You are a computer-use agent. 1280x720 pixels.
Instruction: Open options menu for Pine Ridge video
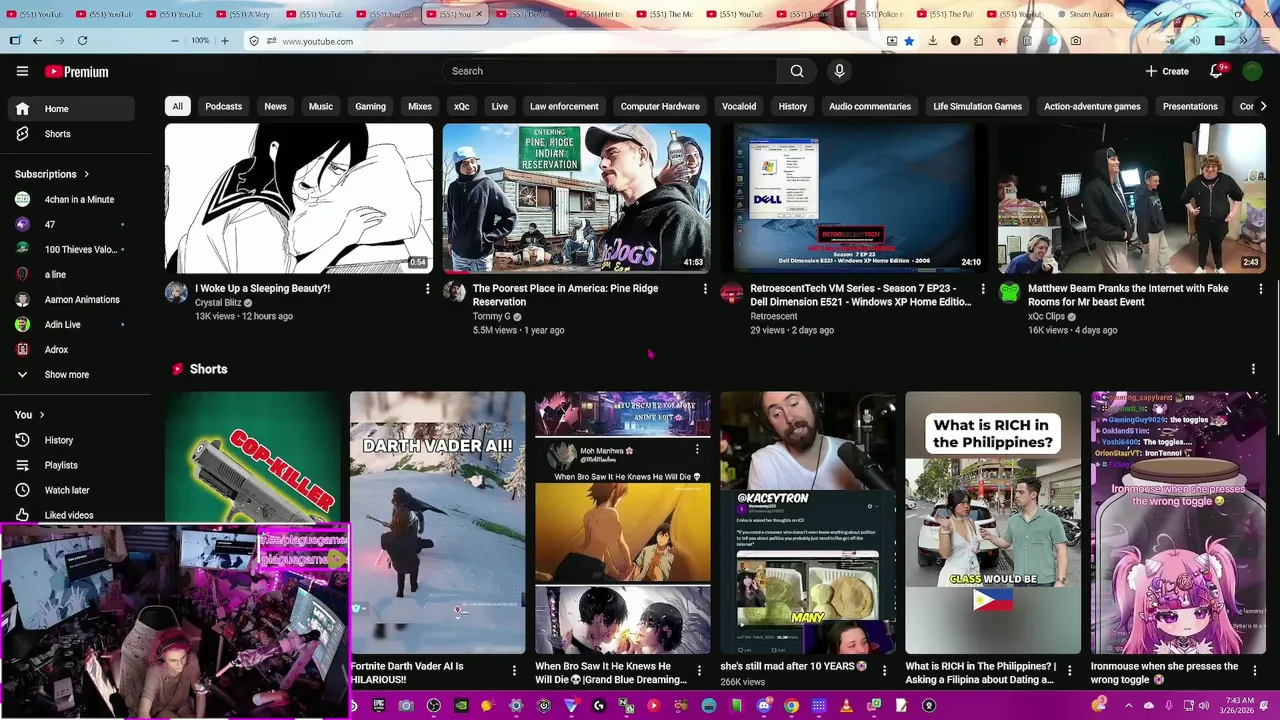705,288
